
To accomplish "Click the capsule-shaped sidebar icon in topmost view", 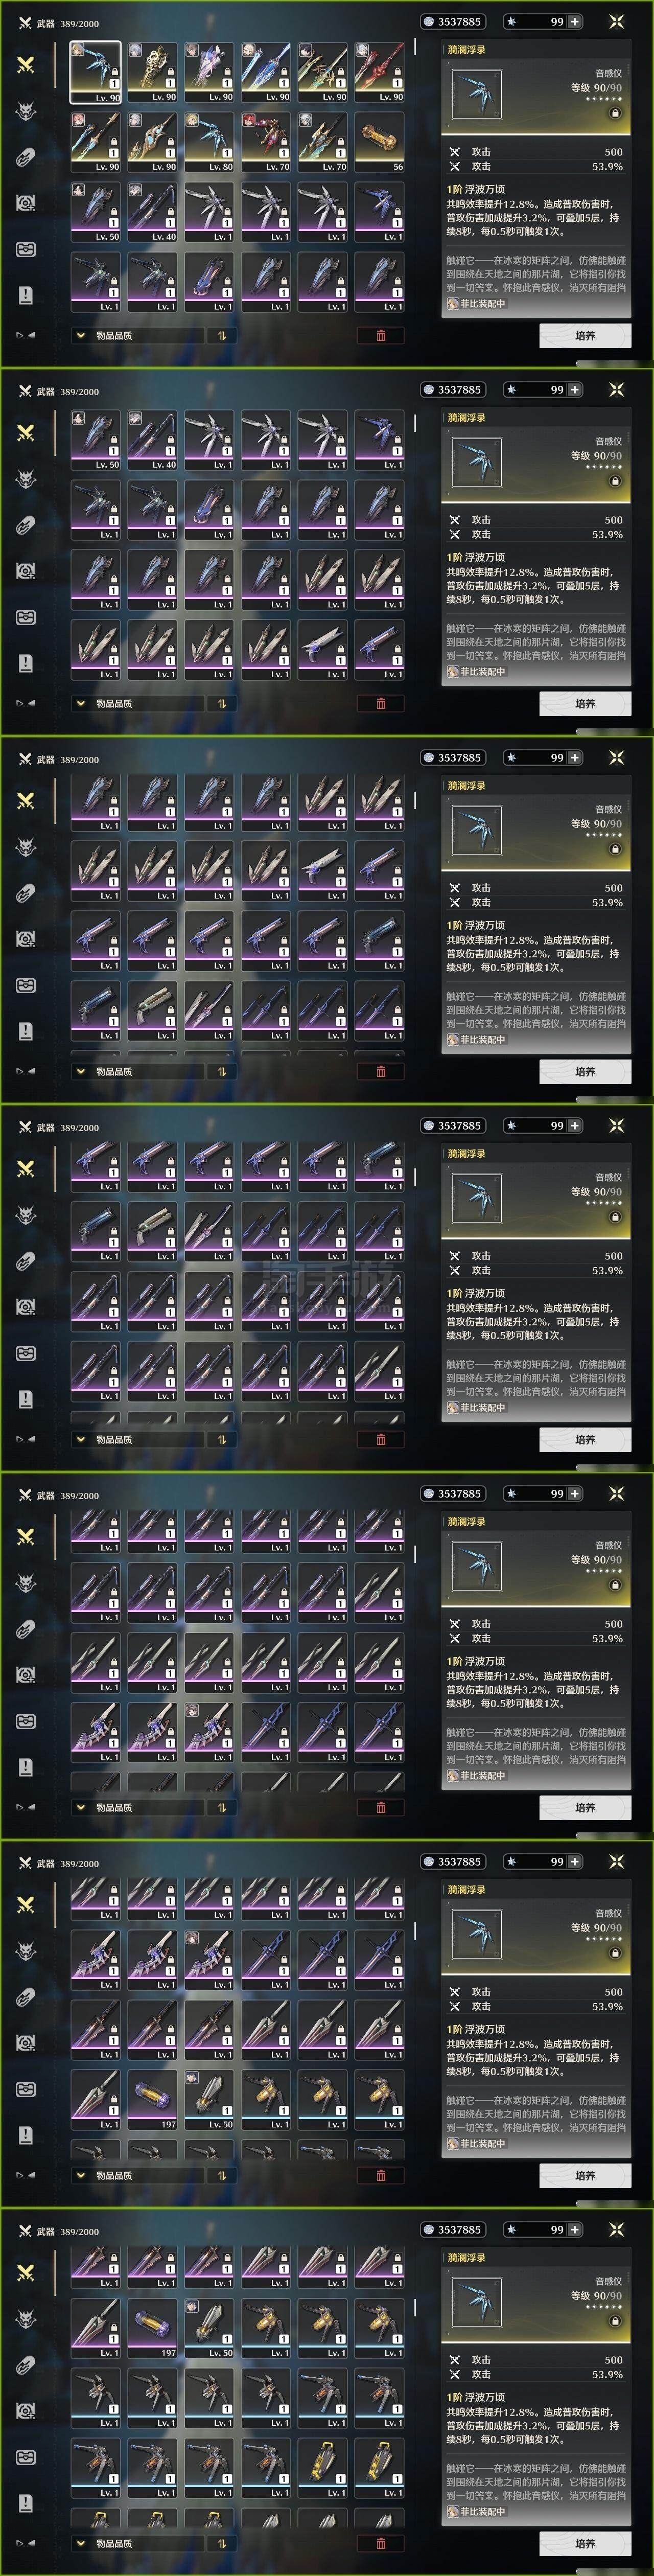I will (x=26, y=157).
